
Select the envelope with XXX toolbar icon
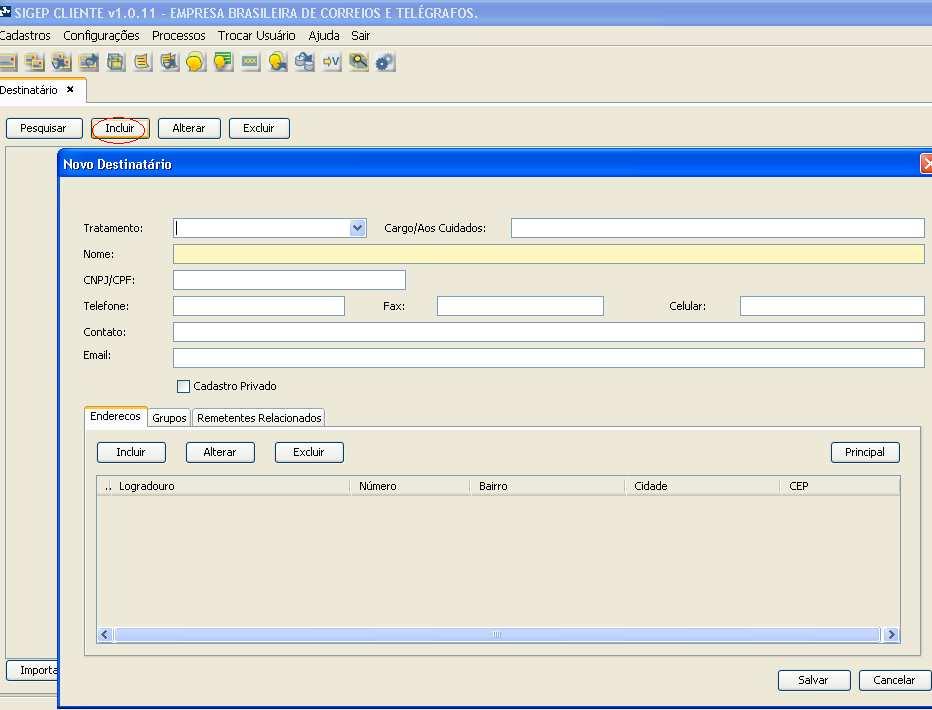tap(250, 61)
